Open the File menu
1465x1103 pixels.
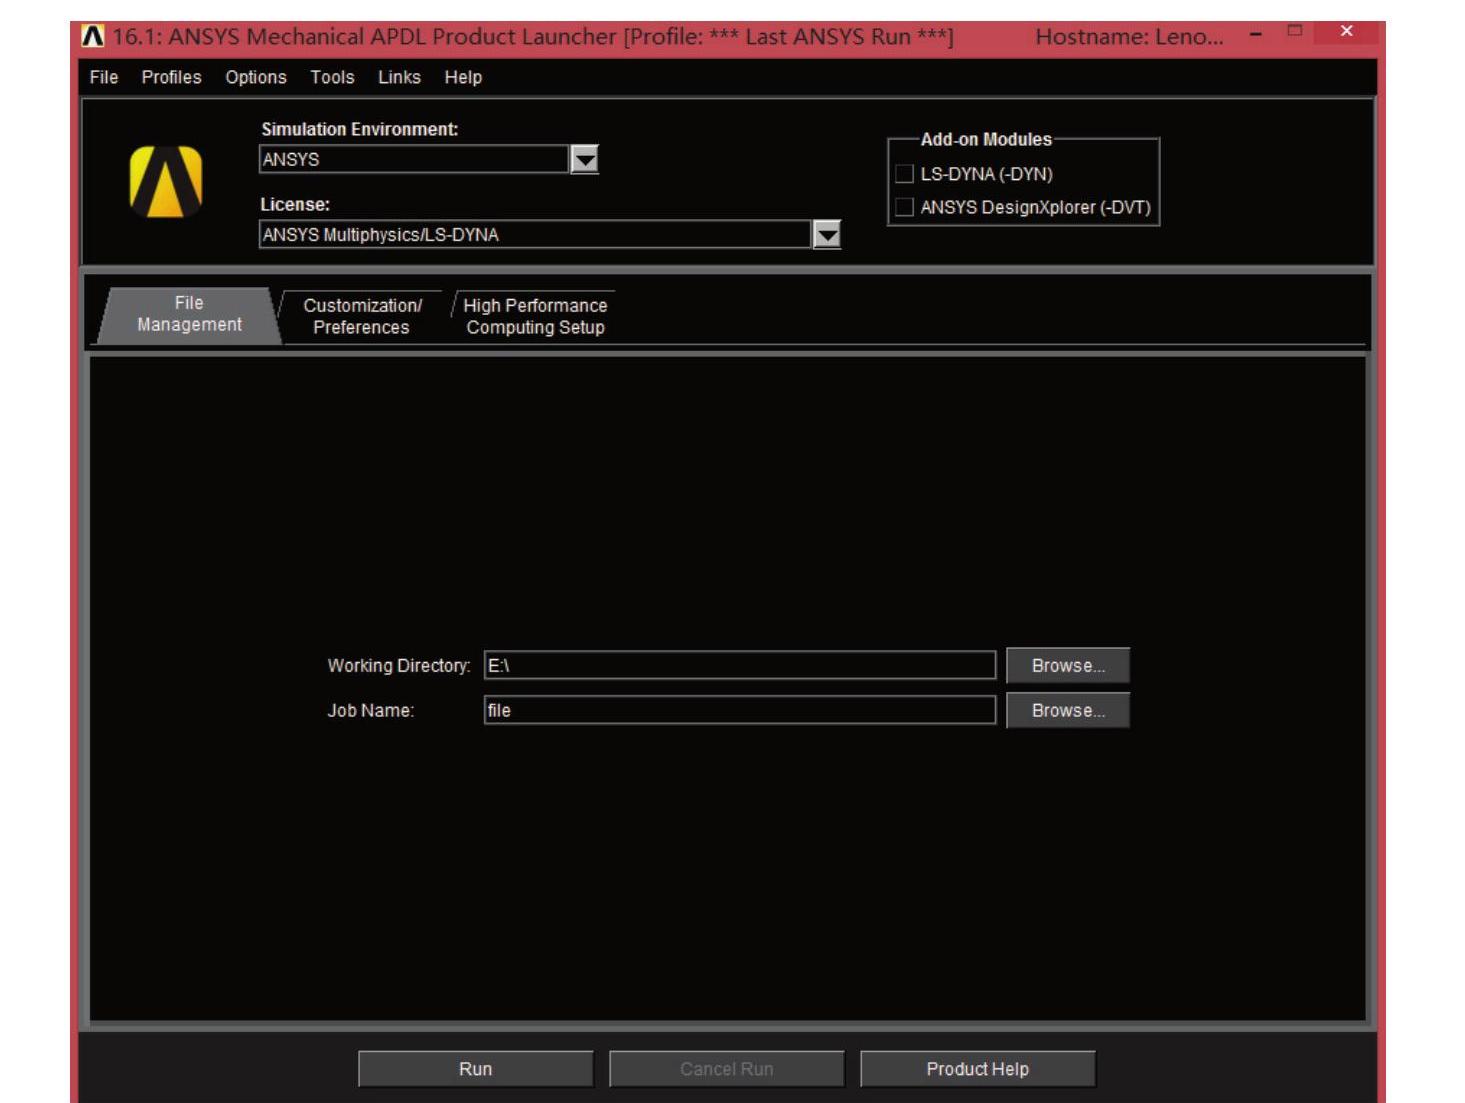point(103,77)
